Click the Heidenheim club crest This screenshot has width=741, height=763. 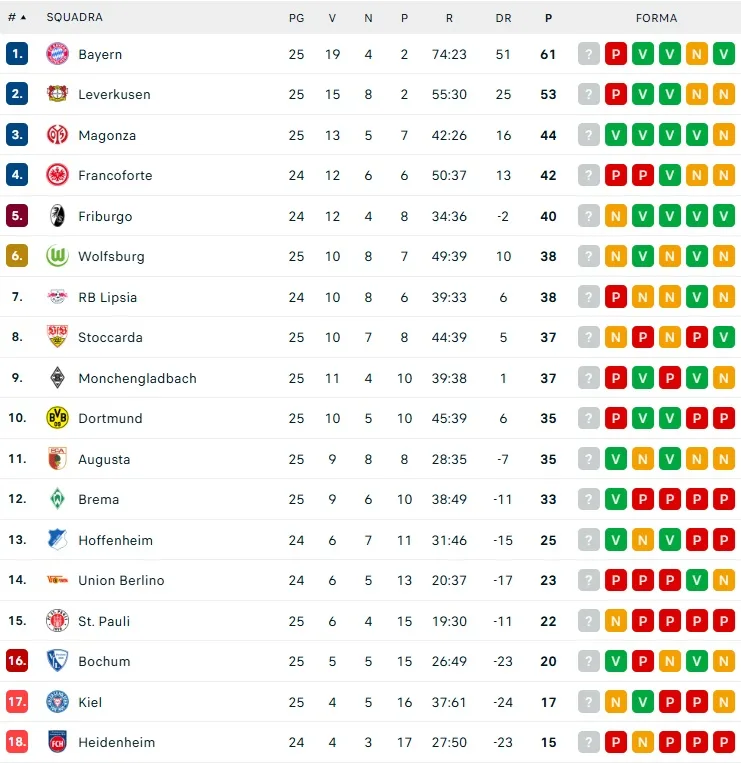[x=57, y=742]
